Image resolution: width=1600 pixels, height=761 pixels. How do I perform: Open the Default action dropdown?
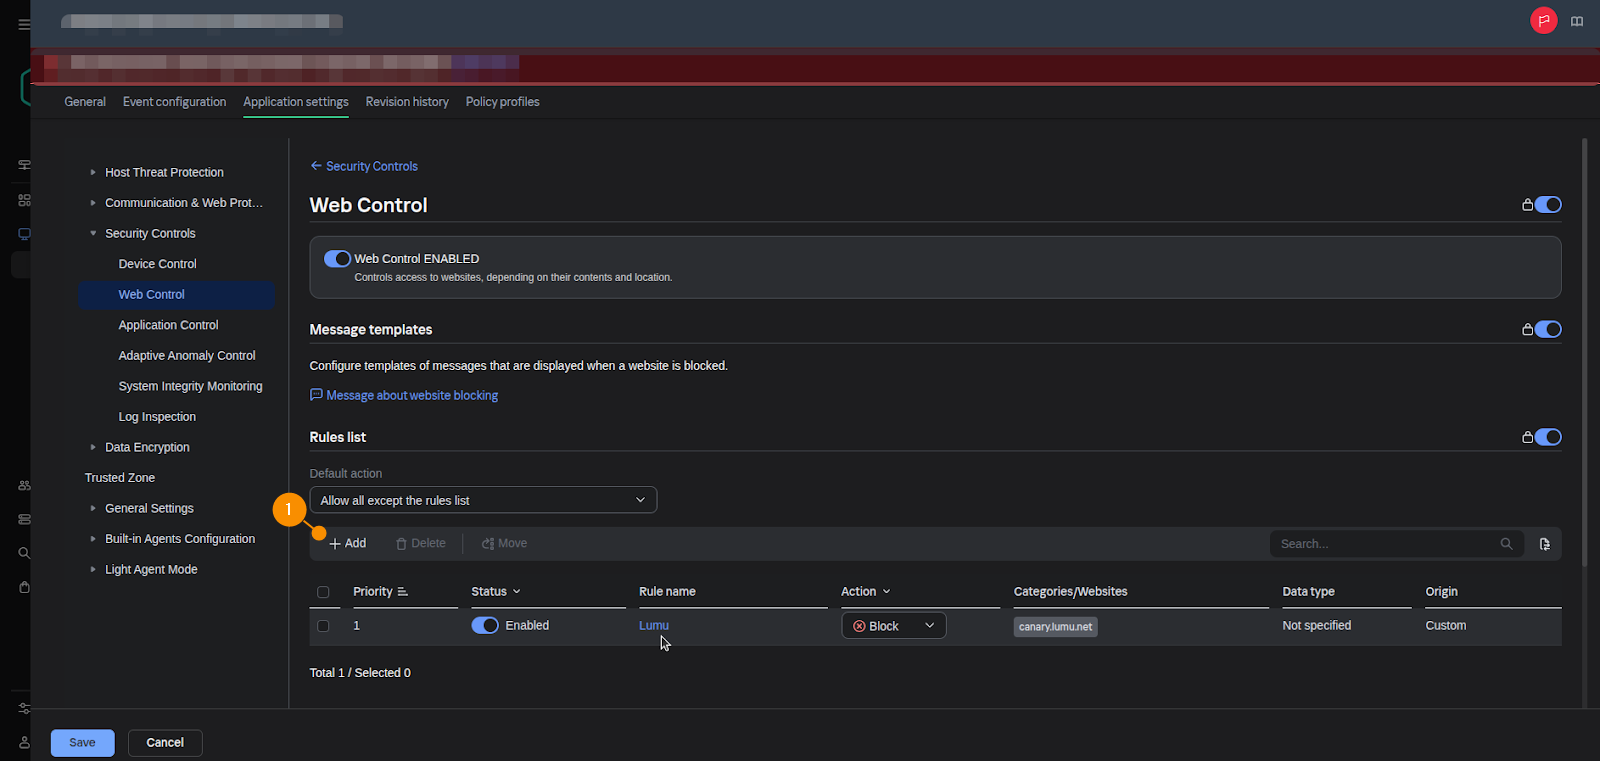coord(483,500)
